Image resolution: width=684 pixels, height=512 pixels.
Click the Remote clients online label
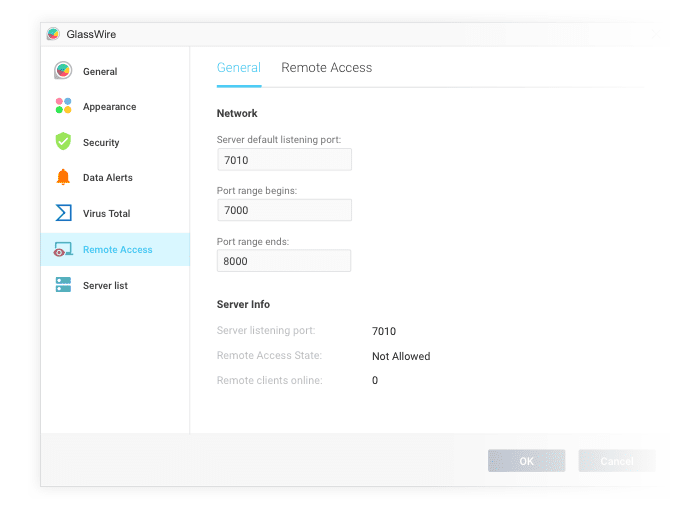tap(270, 380)
